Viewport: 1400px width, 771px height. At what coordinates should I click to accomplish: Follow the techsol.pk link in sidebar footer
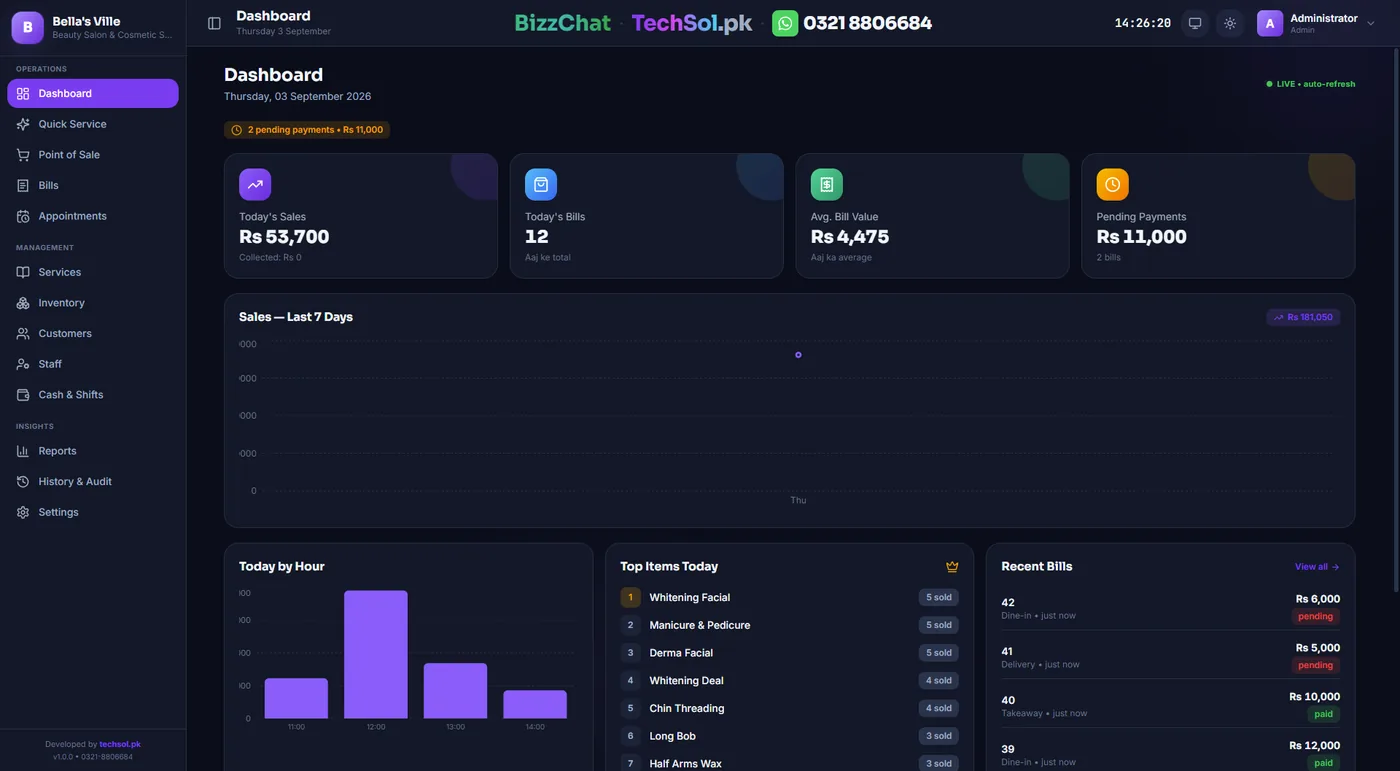(120, 744)
